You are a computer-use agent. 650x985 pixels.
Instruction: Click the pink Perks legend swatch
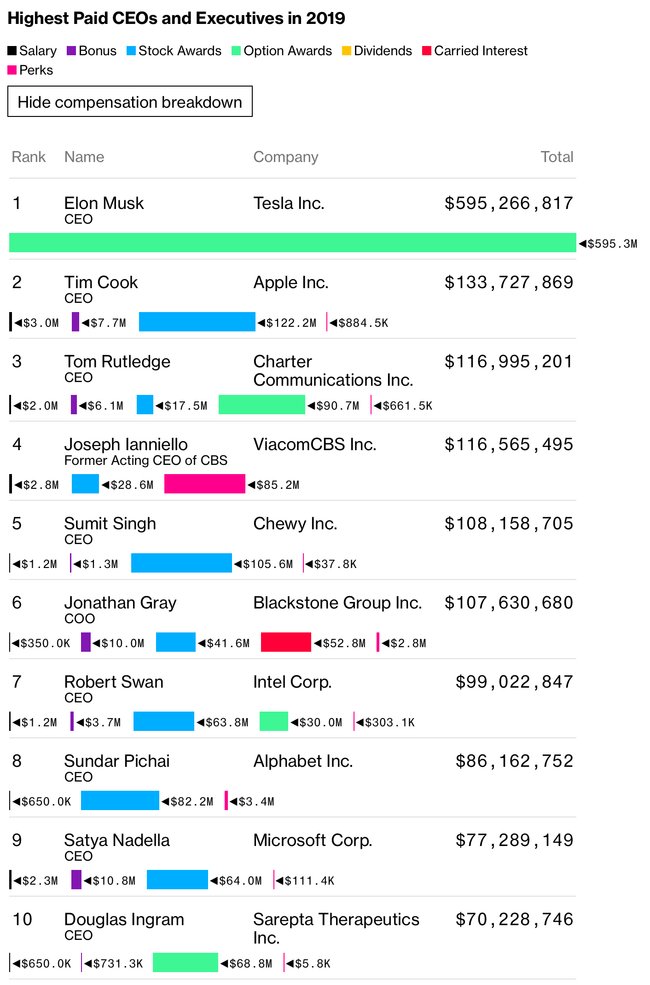pos(12,70)
